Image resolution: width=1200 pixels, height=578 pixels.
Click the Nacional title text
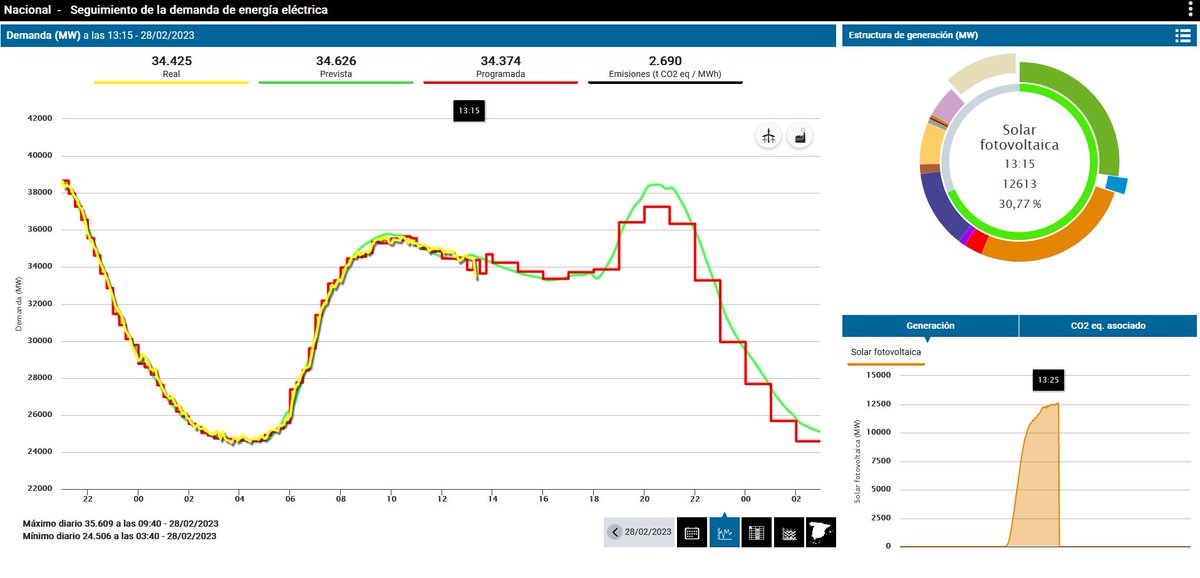pyautogui.click(x=28, y=10)
